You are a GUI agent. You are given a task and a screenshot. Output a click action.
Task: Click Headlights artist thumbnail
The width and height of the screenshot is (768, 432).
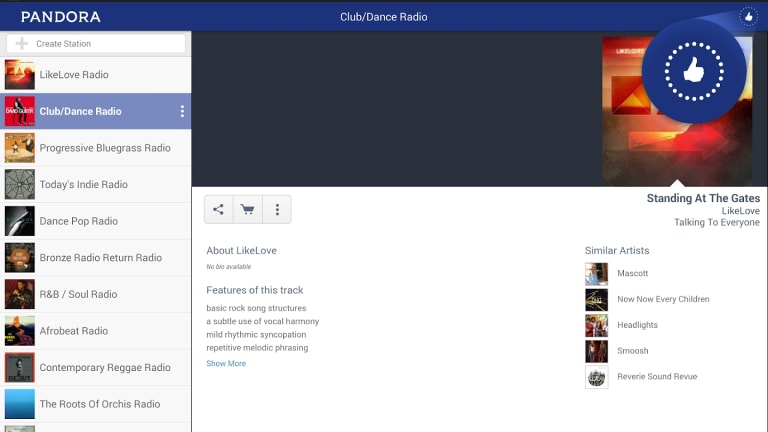[597, 326]
